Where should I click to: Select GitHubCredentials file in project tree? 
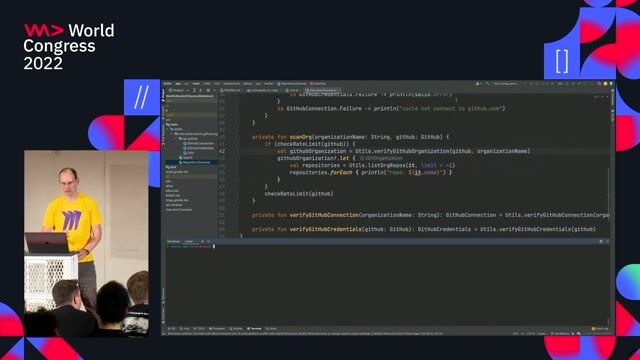click(198, 148)
